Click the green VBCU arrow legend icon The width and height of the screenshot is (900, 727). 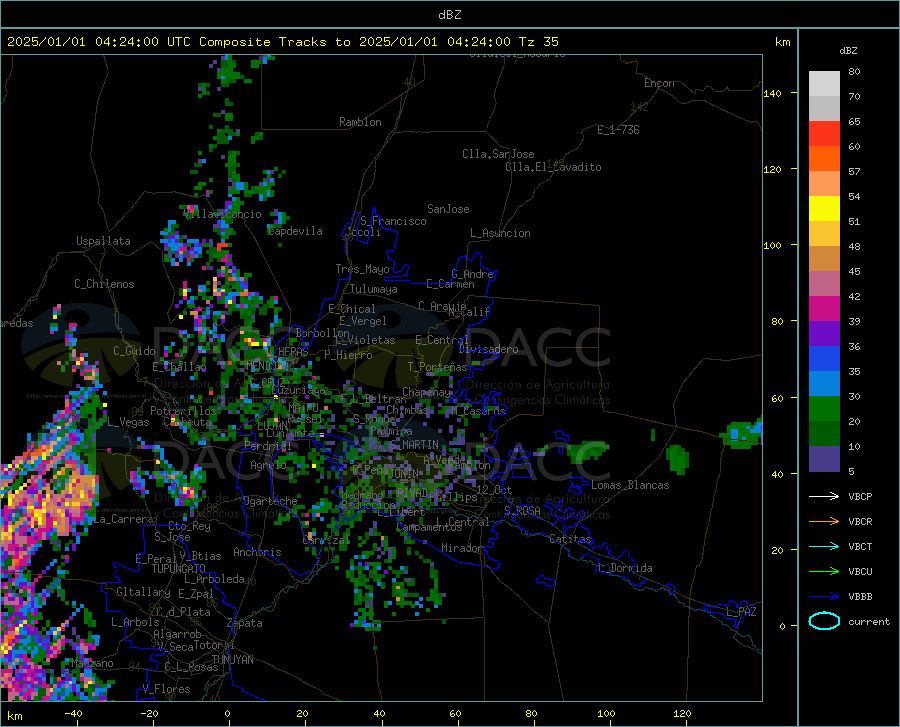click(x=824, y=571)
